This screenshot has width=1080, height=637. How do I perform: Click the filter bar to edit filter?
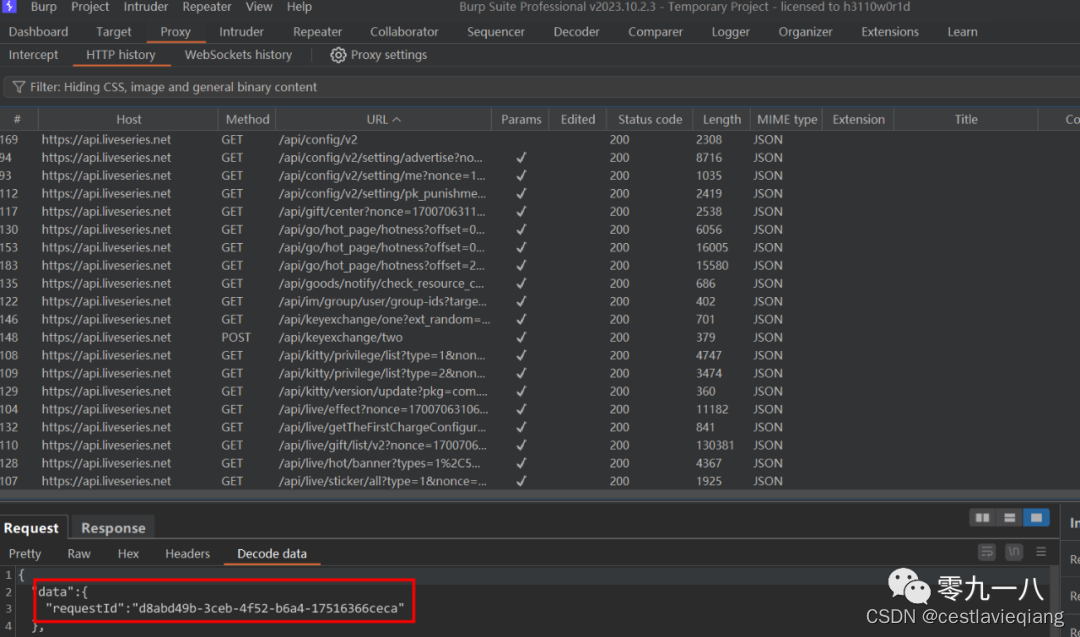coord(541,87)
